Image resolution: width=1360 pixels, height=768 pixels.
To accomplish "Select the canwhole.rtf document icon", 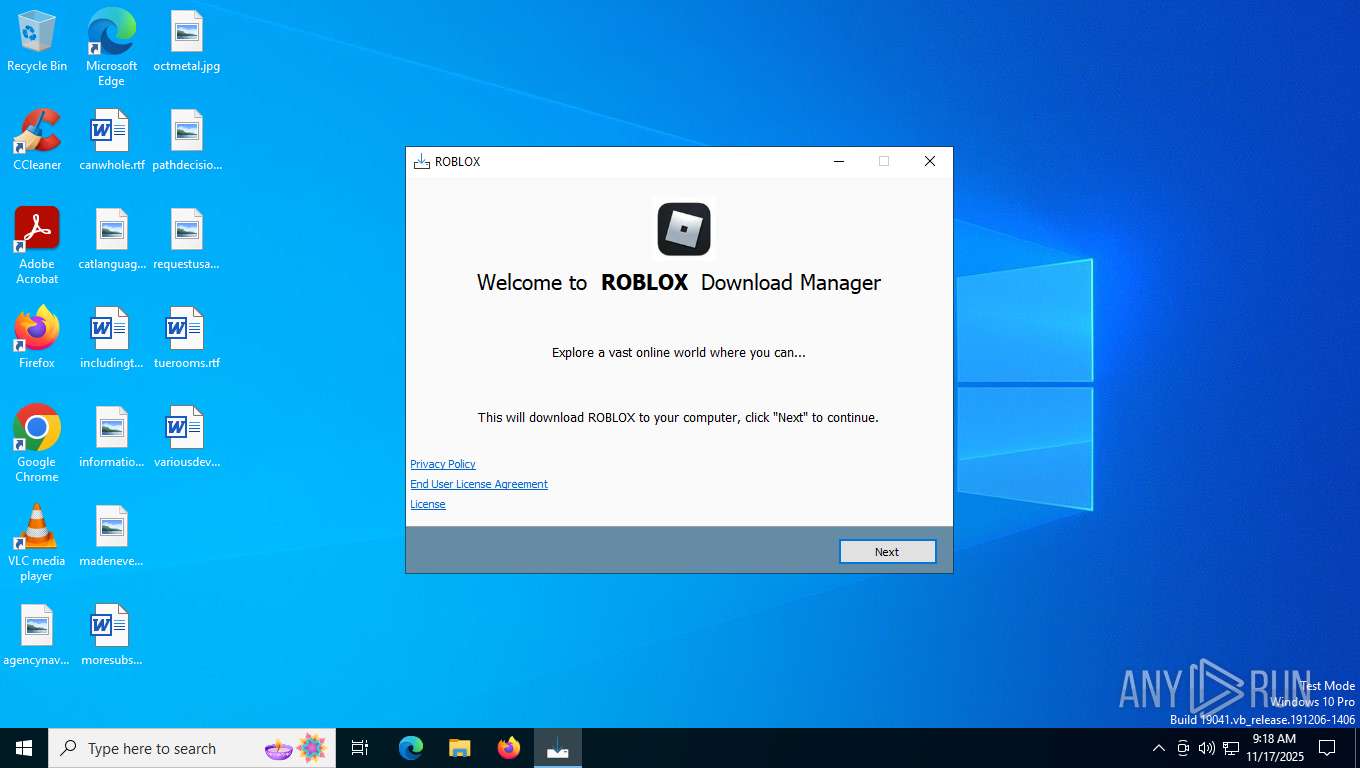I will 111,141.
